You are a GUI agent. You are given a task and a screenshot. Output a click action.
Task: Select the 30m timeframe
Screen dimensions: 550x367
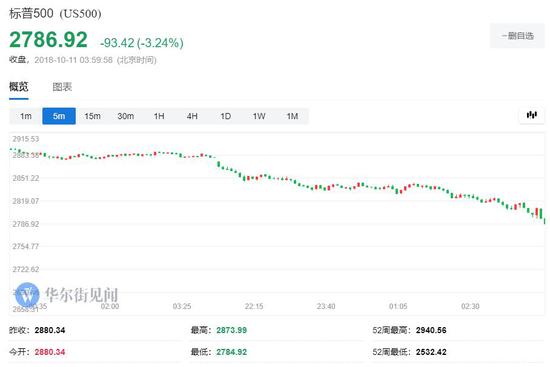coord(126,116)
